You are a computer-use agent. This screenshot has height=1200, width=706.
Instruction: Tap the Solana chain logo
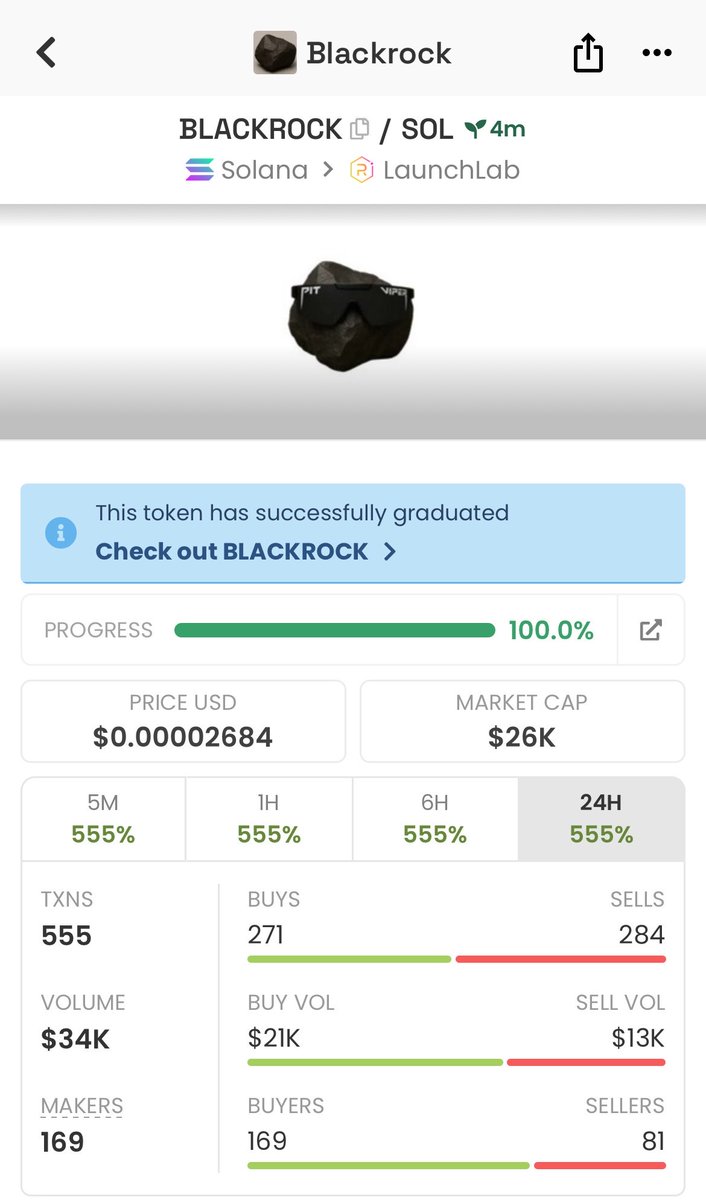point(200,170)
